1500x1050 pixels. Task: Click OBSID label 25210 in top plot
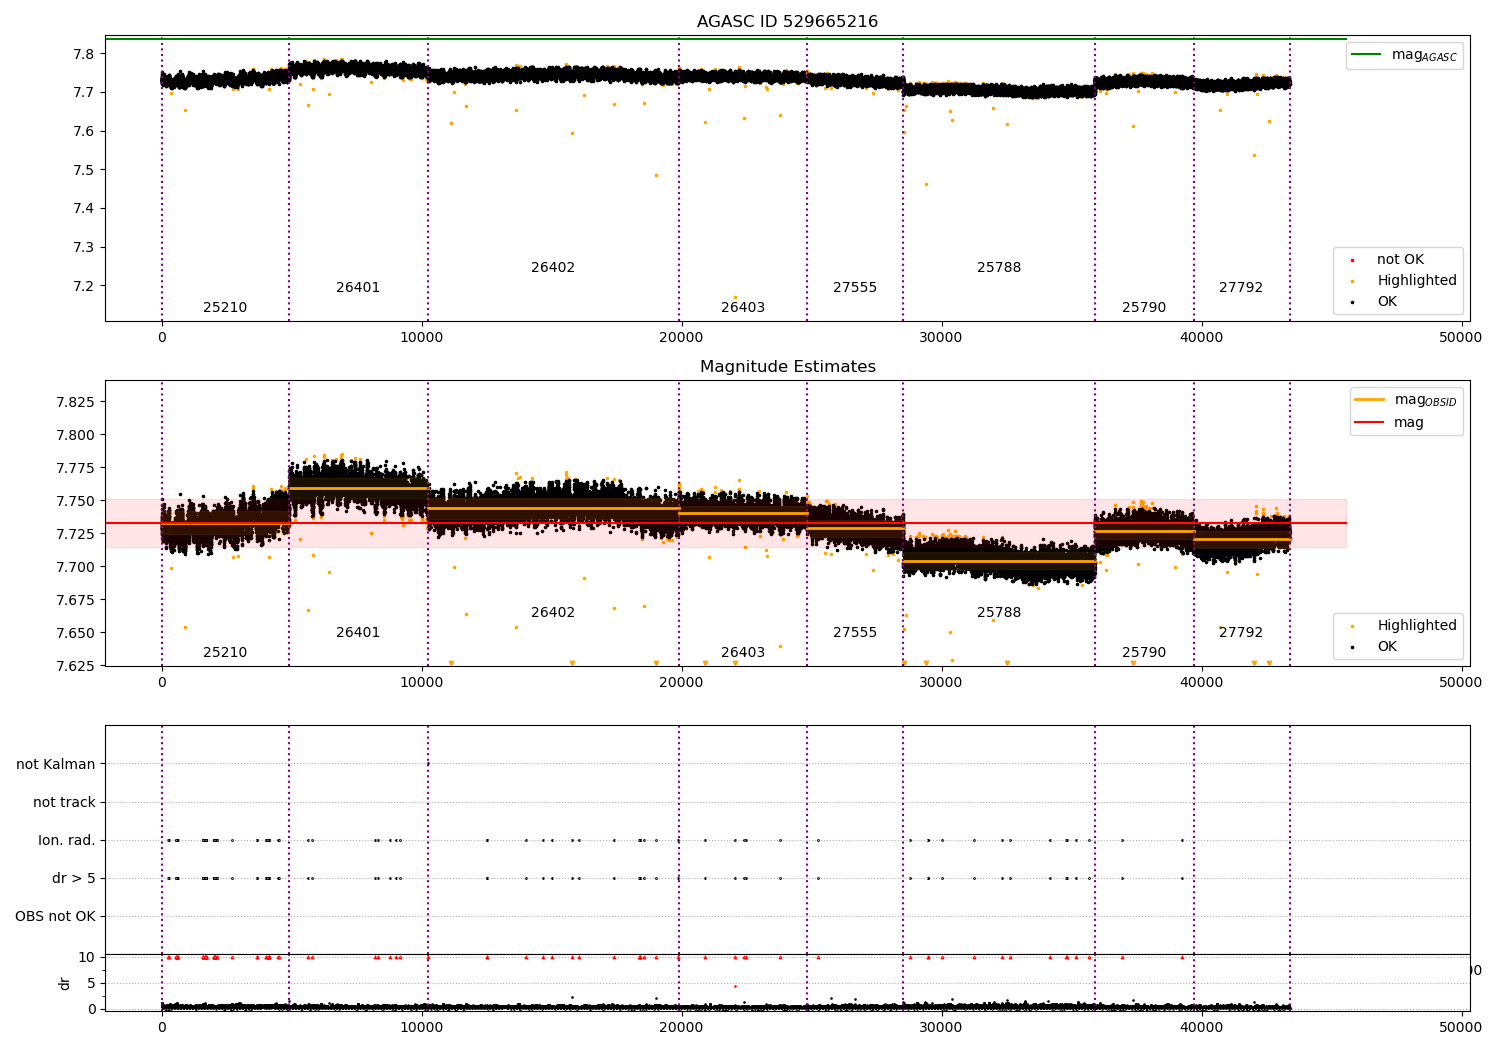coord(225,308)
